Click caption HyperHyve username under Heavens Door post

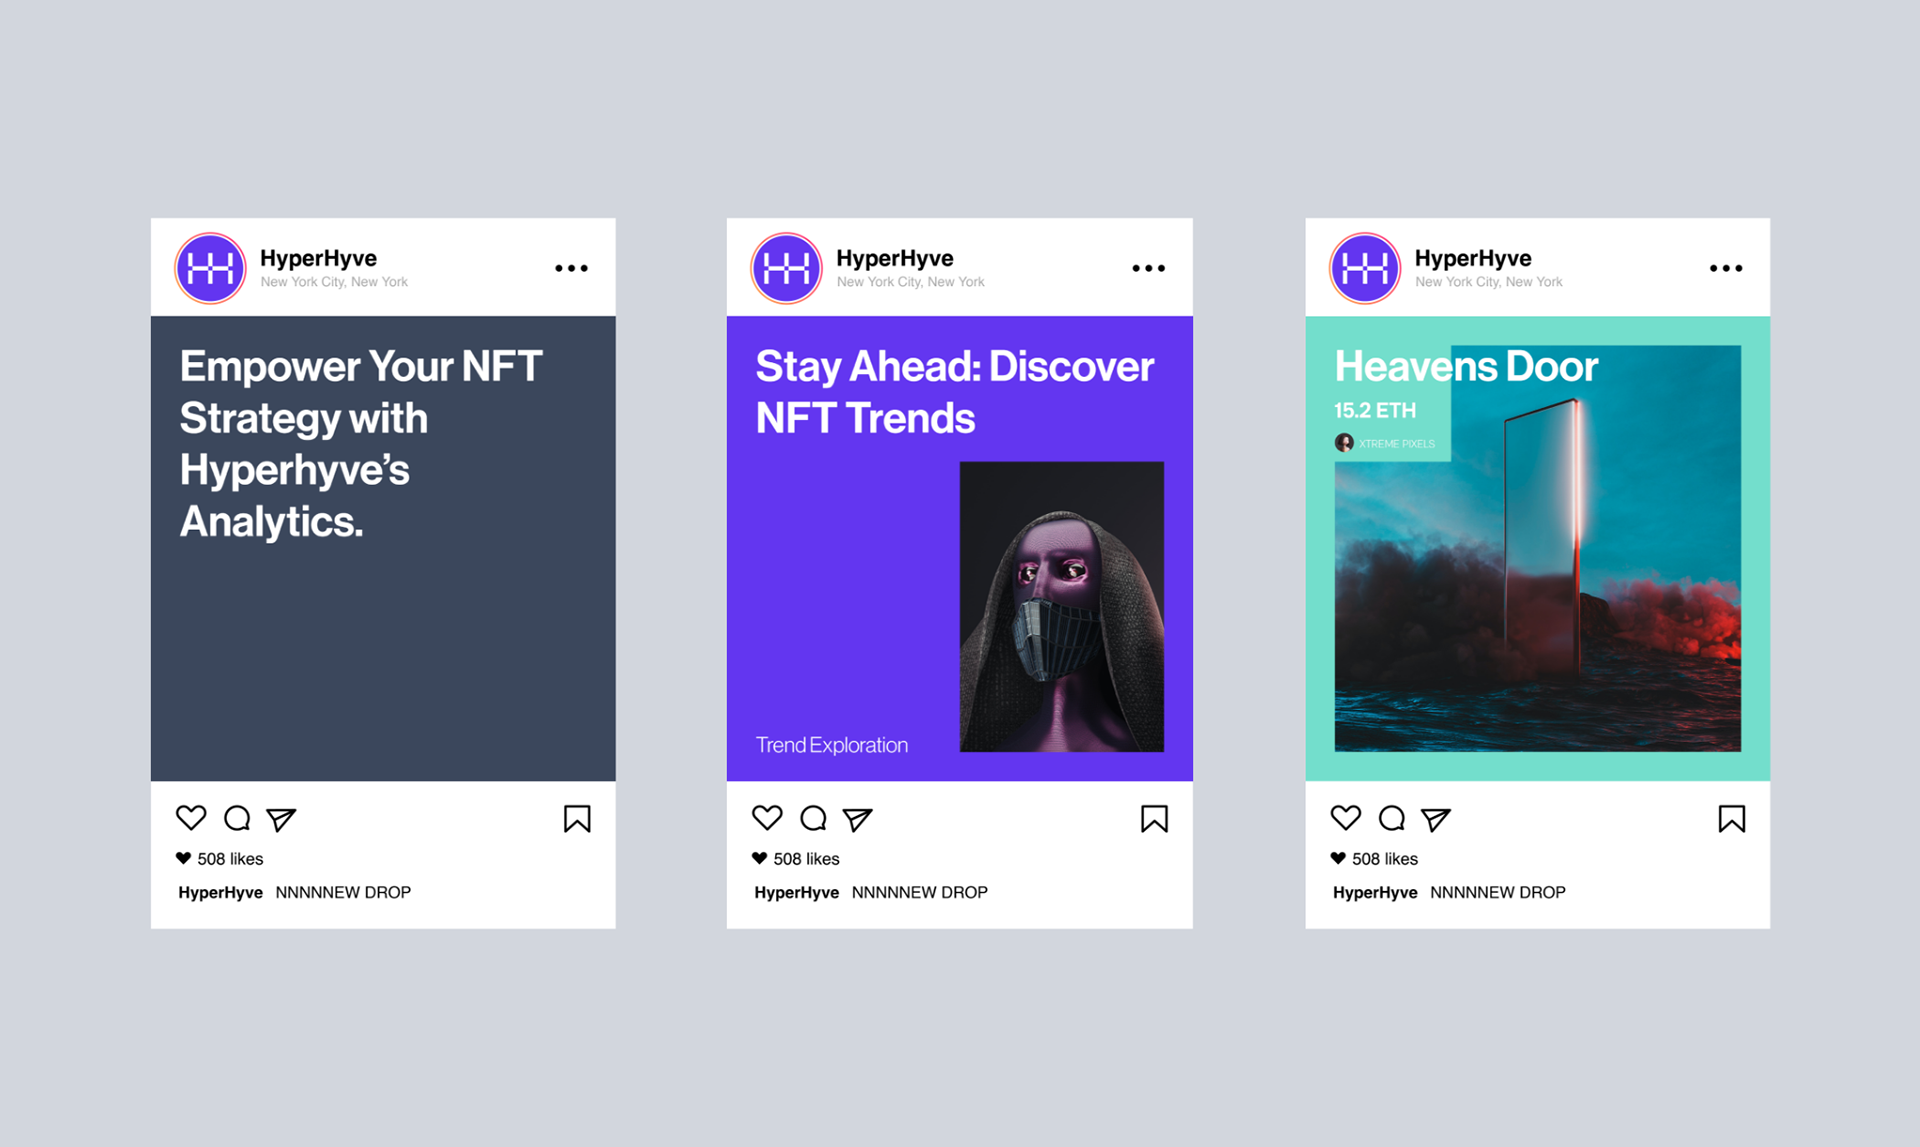tap(1375, 892)
